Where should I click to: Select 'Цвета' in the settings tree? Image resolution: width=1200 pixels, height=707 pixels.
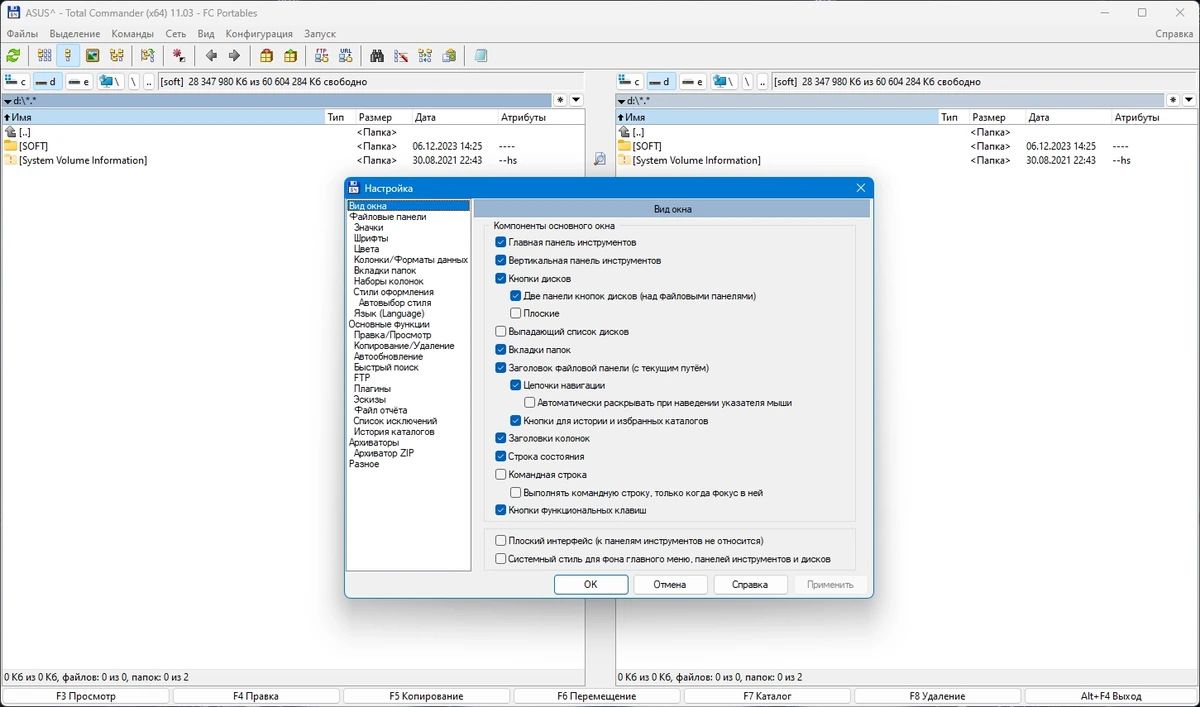pos(367,249)
